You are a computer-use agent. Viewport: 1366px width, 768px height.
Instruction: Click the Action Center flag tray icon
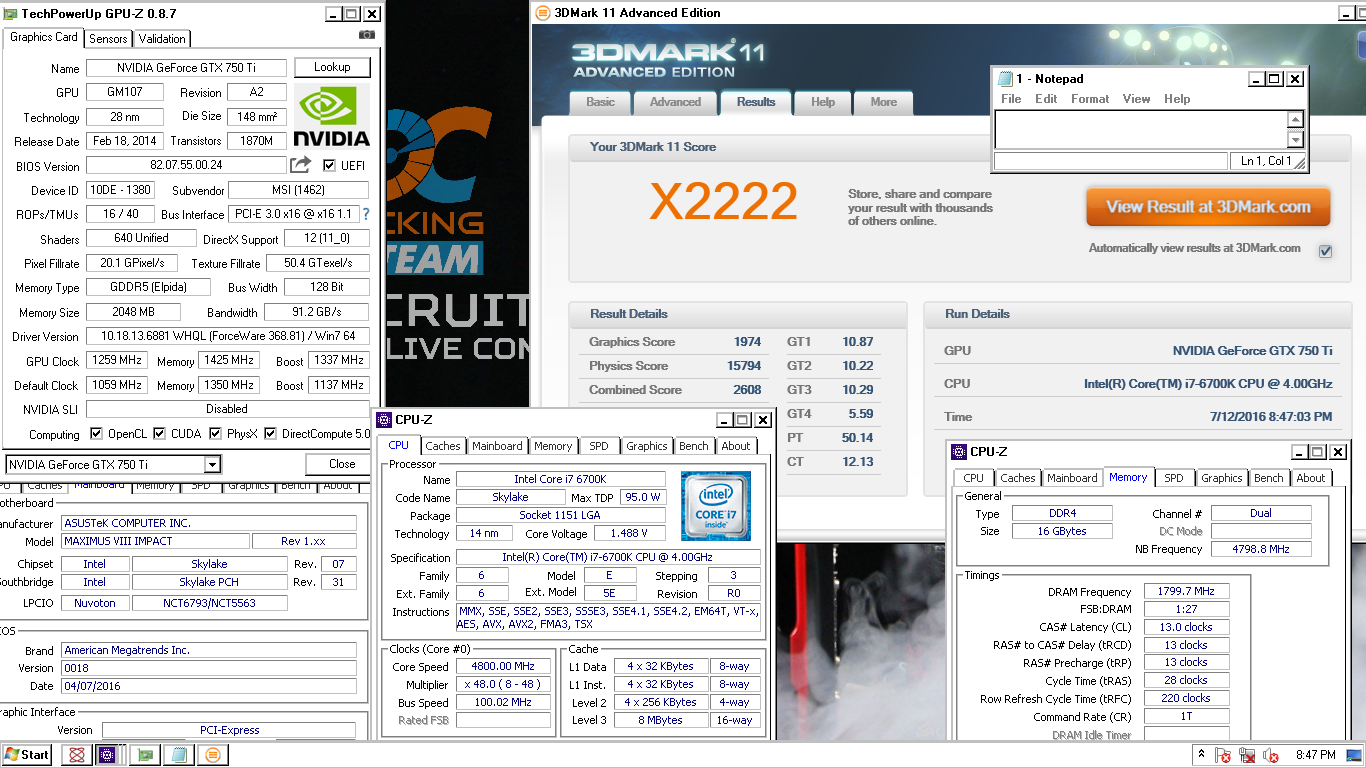[1225, 755]
